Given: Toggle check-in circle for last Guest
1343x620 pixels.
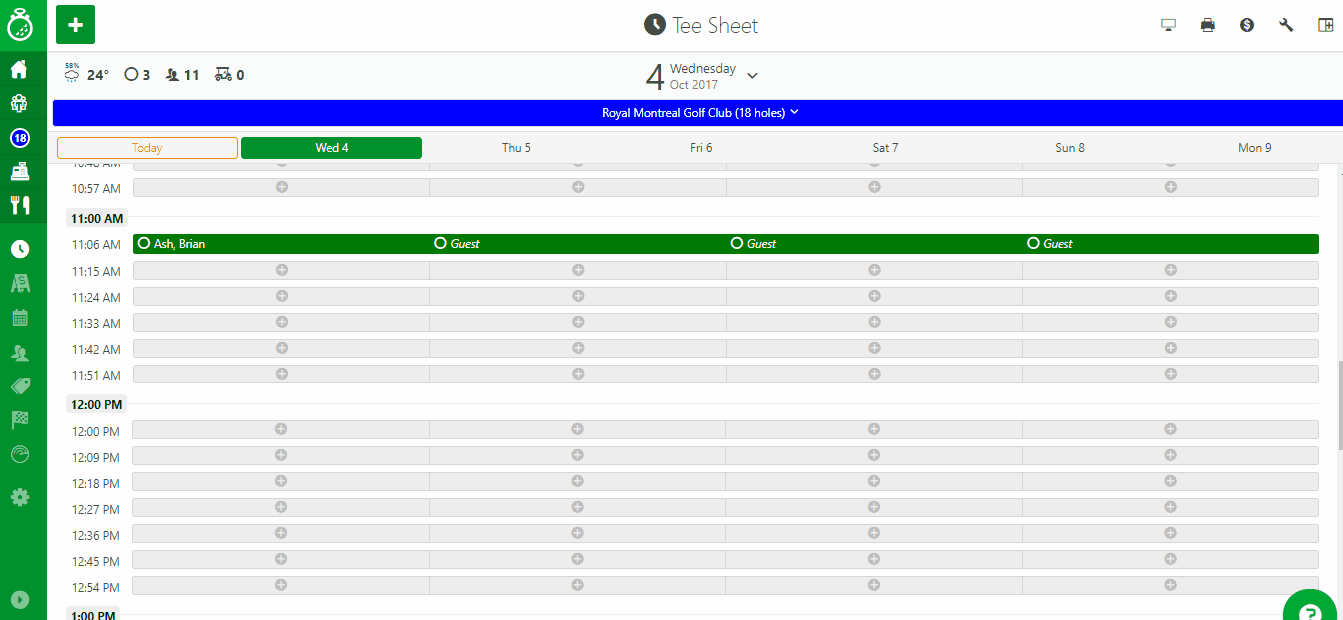Looking at the screenshot, I should click(x=1033, y=243).
